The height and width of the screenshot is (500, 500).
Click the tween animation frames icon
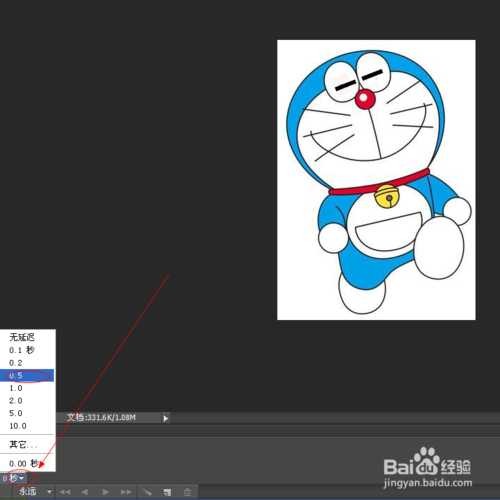coord(147,492)
